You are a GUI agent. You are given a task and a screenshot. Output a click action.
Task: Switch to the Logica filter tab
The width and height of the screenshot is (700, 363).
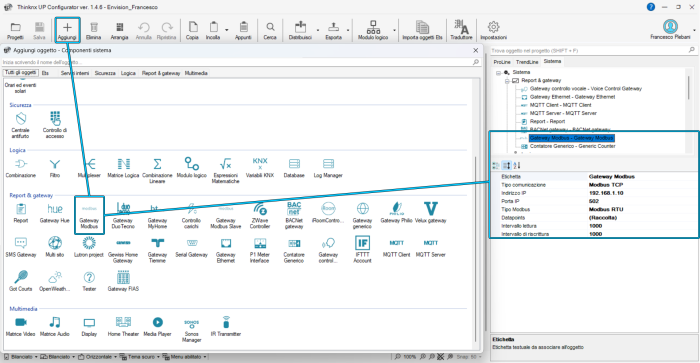pyautogui.click(x=128, y=73)
